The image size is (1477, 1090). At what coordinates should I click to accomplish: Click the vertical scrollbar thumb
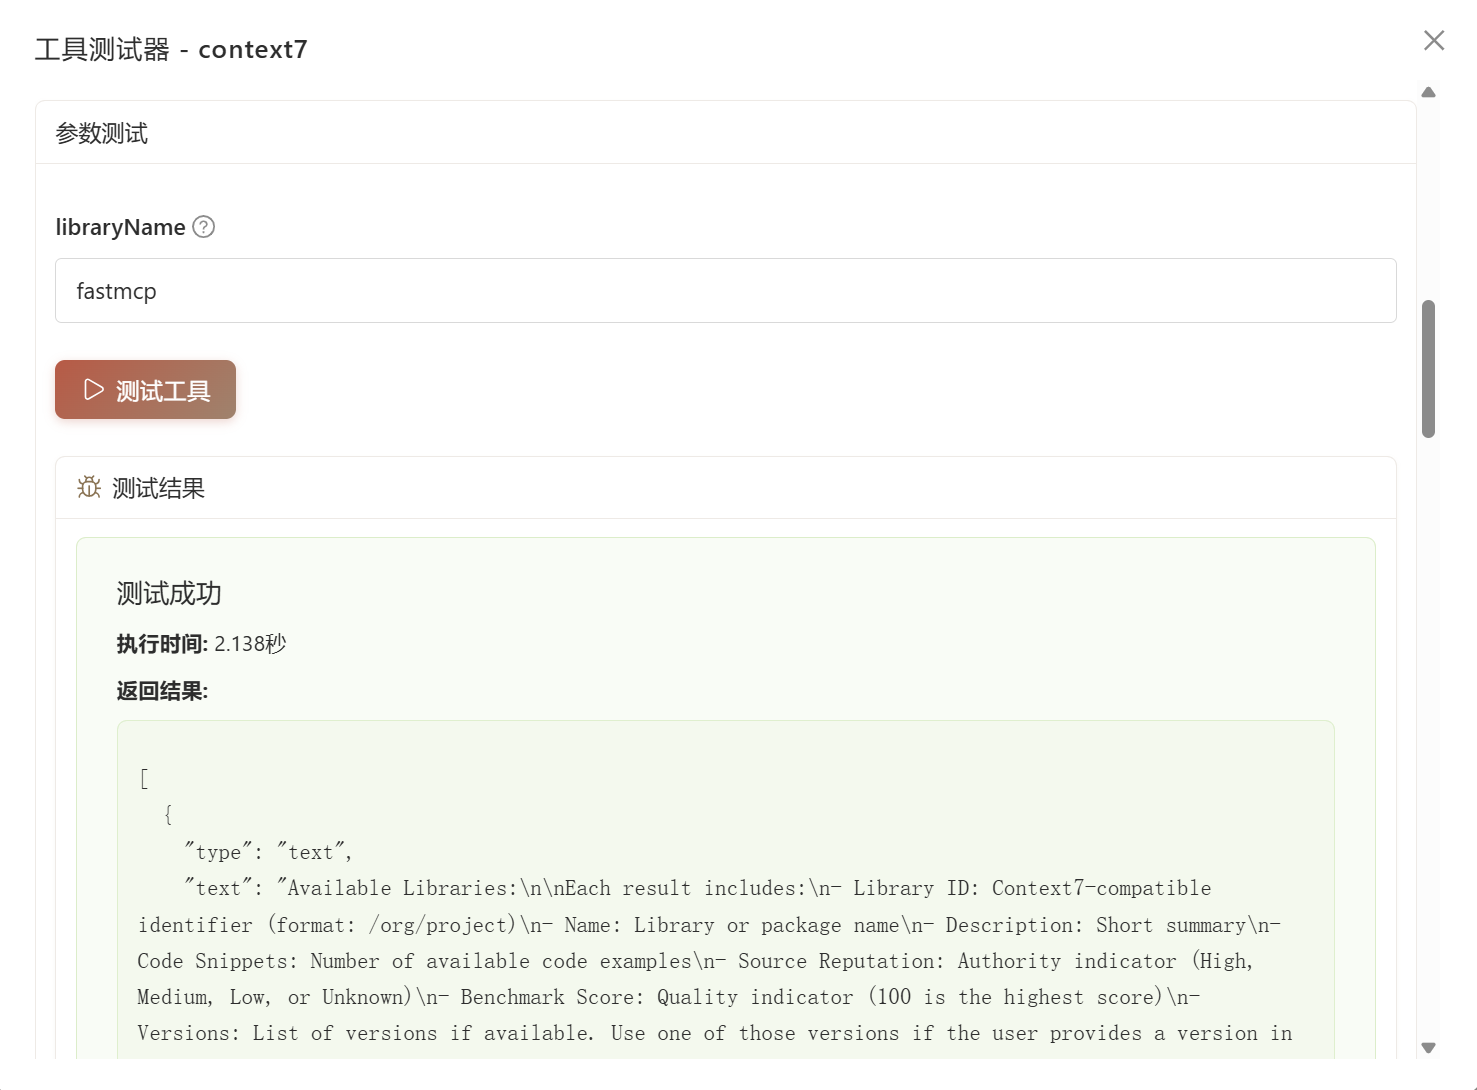click(x=1428, y=368)
